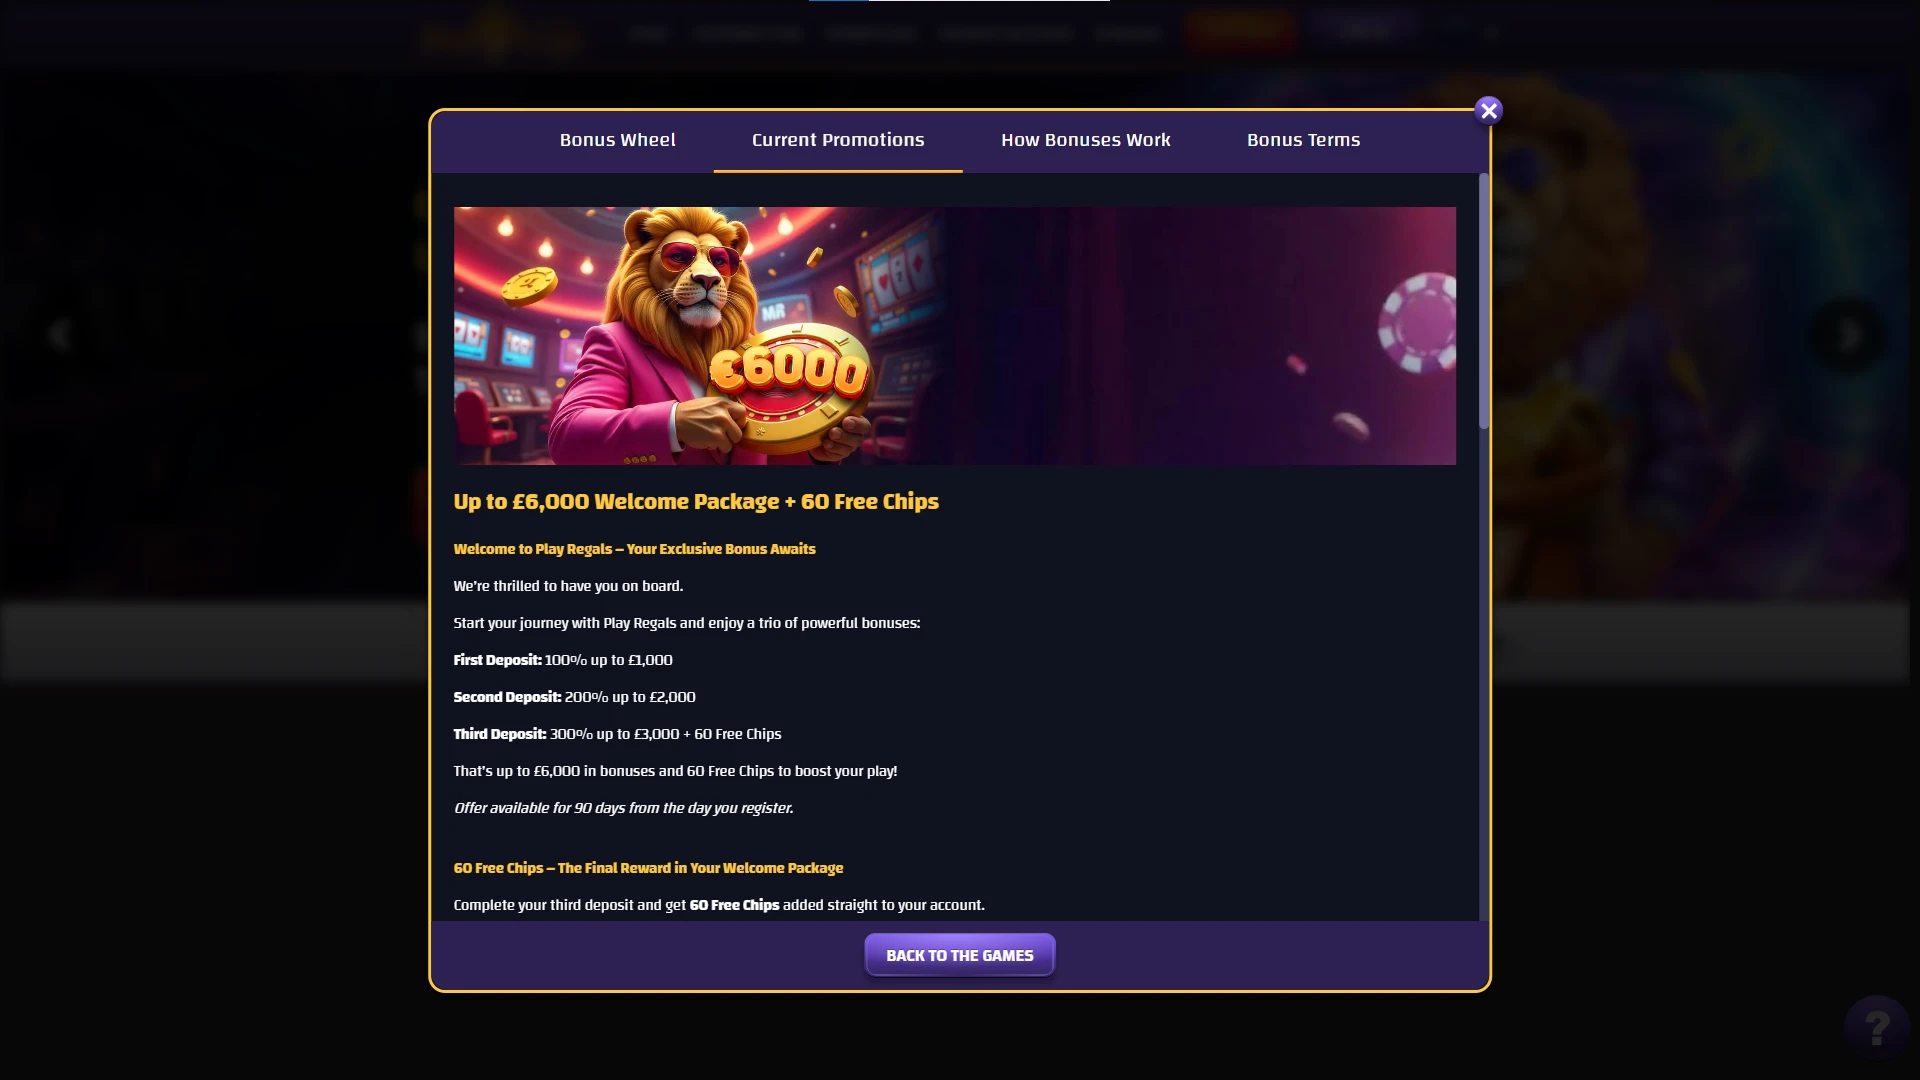Click the blurred orange button in header
The image size is (1920, 1080).
(1241, 30)
